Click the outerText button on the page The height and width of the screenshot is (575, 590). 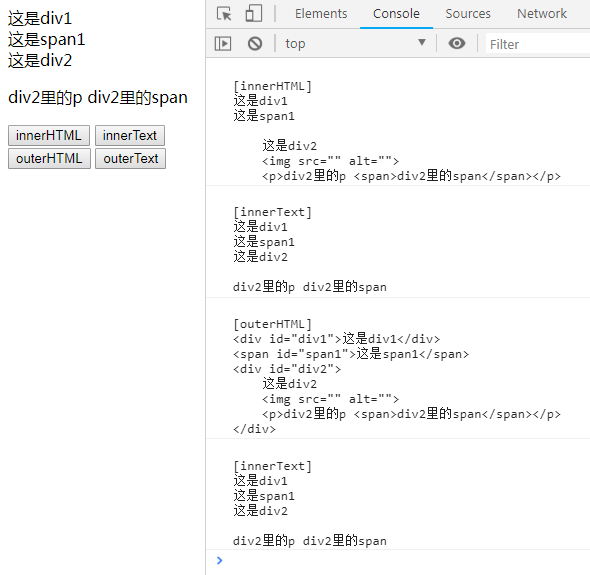tap(130, 158)
